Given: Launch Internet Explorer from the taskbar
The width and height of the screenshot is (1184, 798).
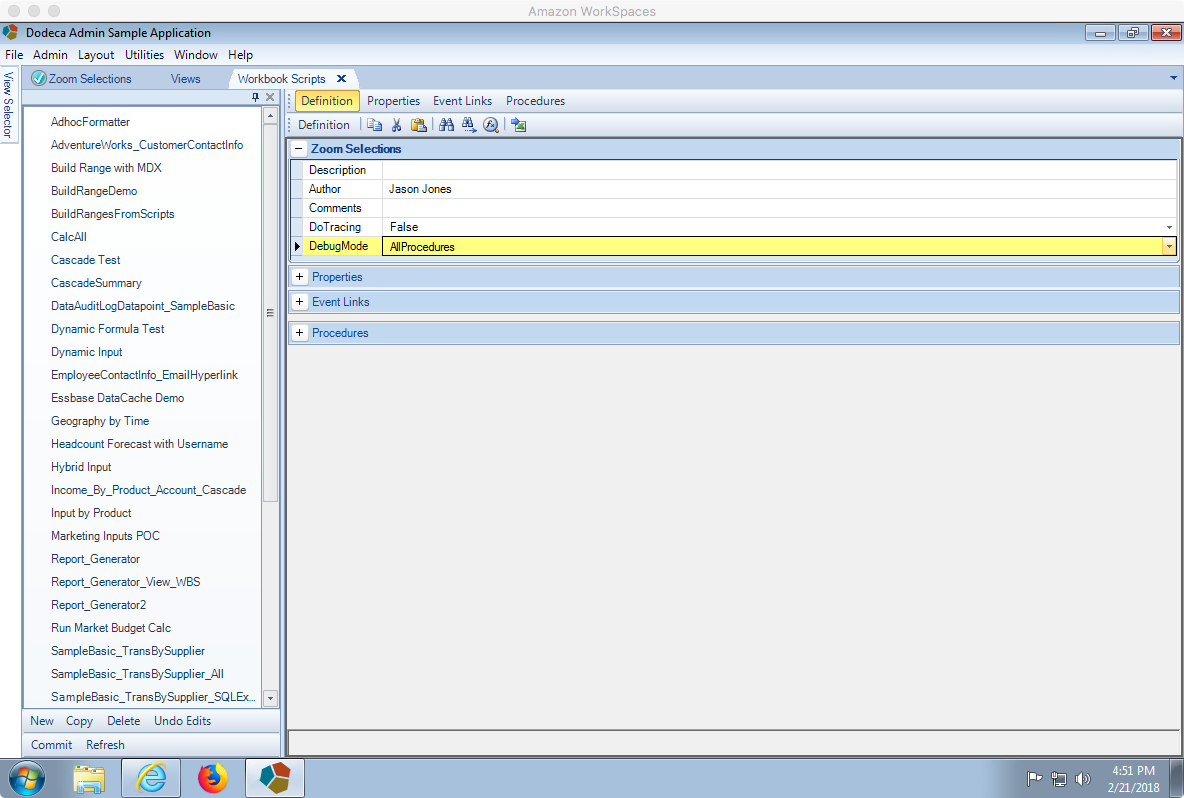Looking at the screenshot, I should [151, 778].
